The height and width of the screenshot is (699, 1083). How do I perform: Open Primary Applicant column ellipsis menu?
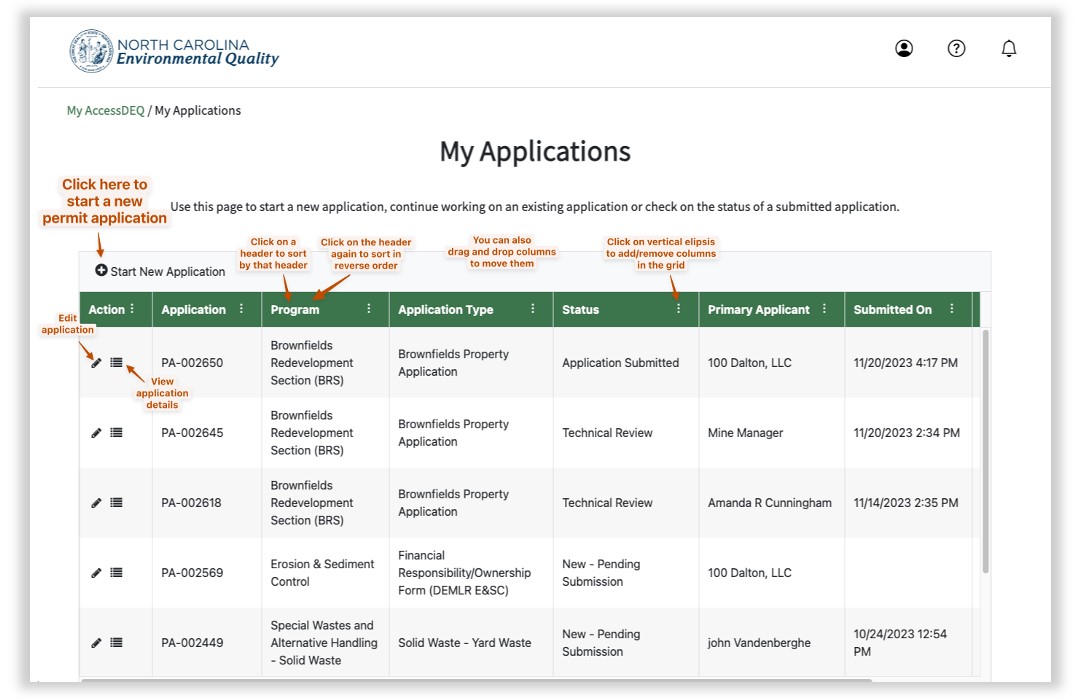824,309
